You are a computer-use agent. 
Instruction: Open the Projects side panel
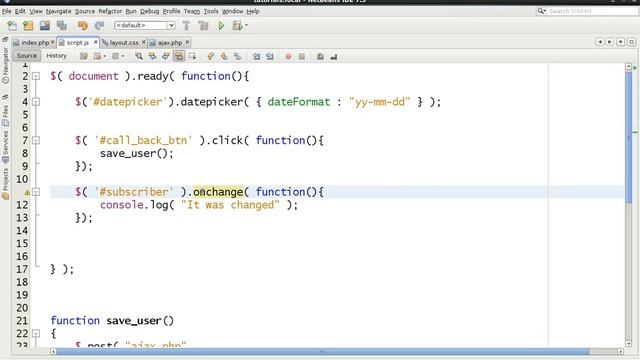coord(5,184)
